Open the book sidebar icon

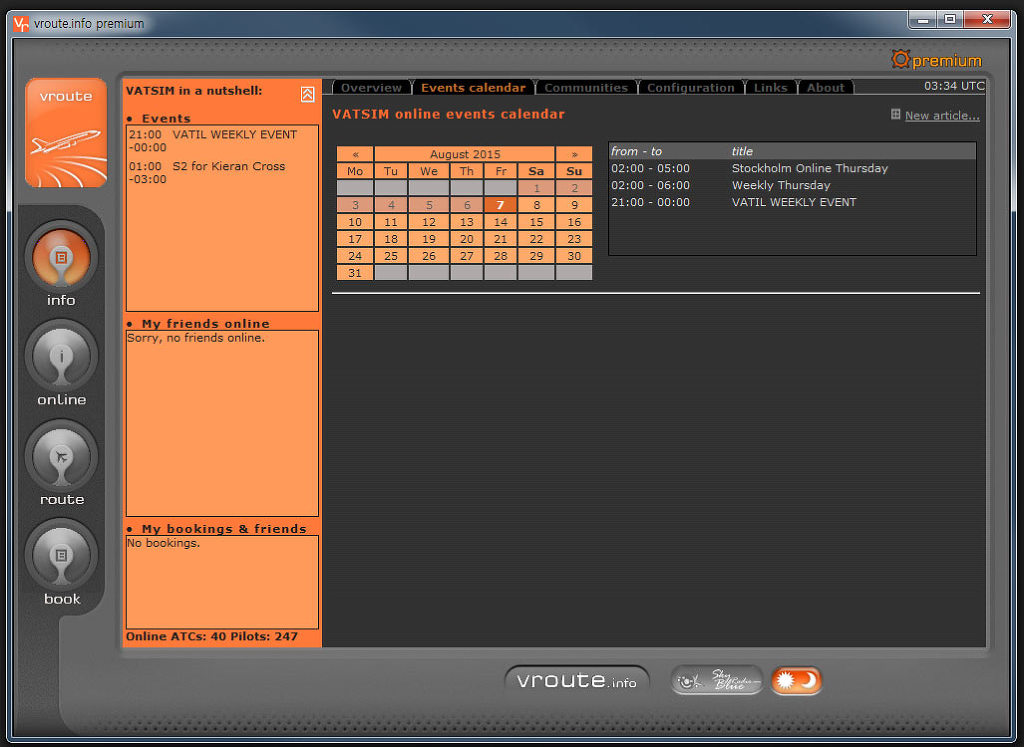61,556
